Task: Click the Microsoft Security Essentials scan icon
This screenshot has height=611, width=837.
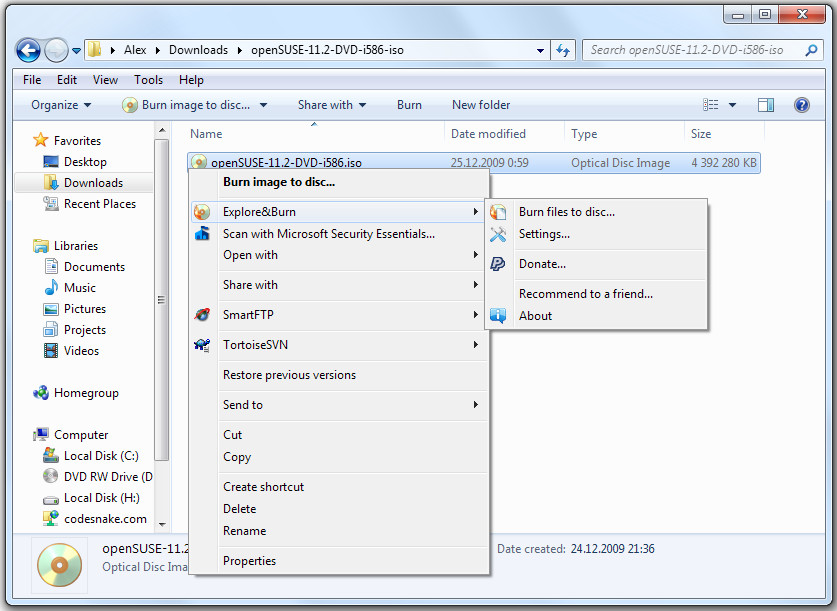Action: click(x=202, y=233)
